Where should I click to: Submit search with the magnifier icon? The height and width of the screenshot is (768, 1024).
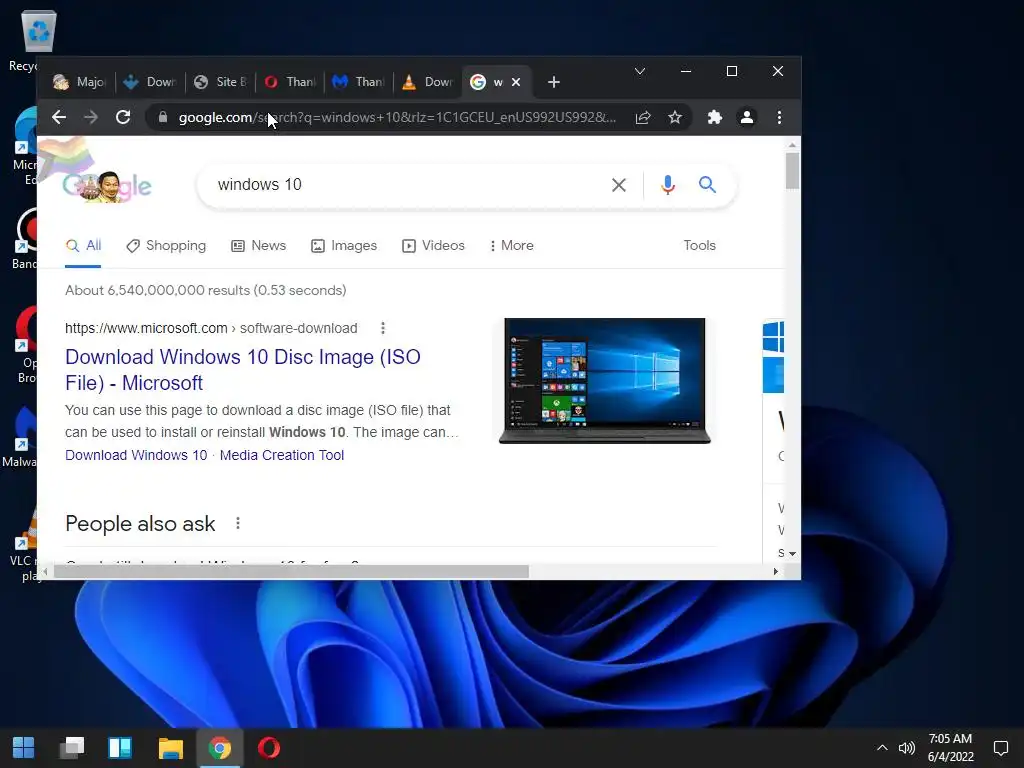click(707, 185)
